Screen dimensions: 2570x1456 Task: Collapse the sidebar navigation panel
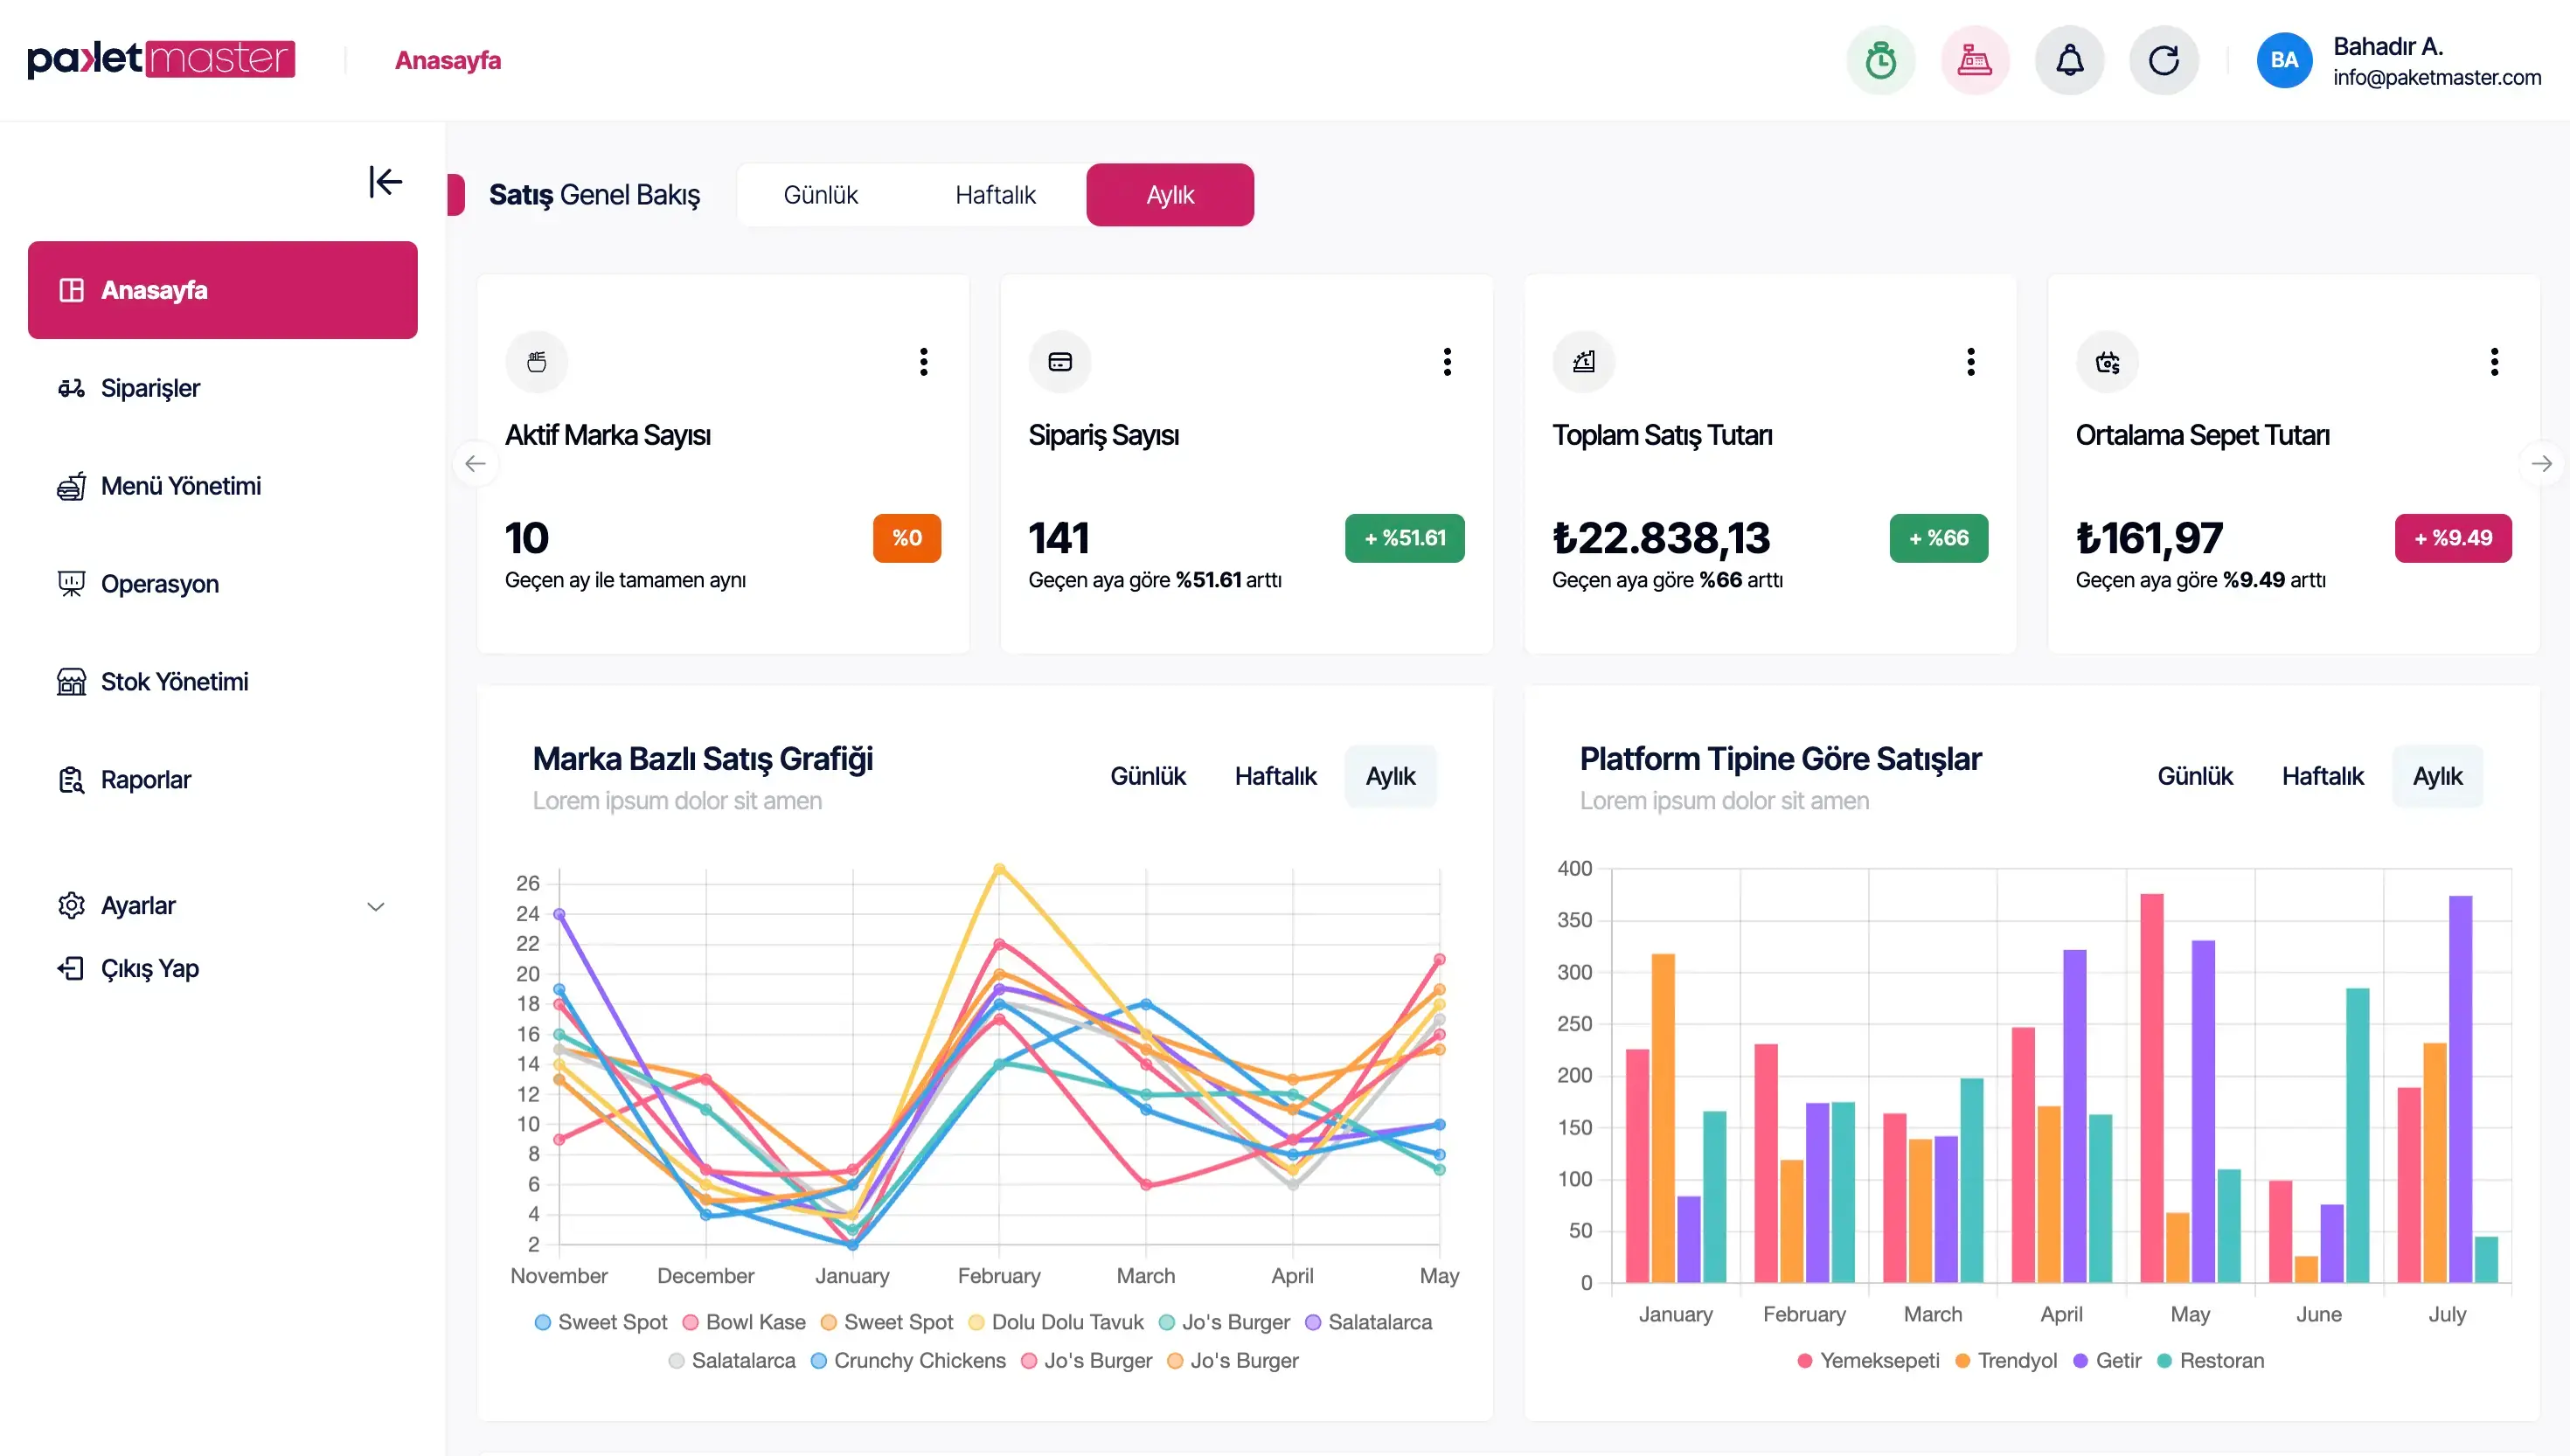coord(385,182)
